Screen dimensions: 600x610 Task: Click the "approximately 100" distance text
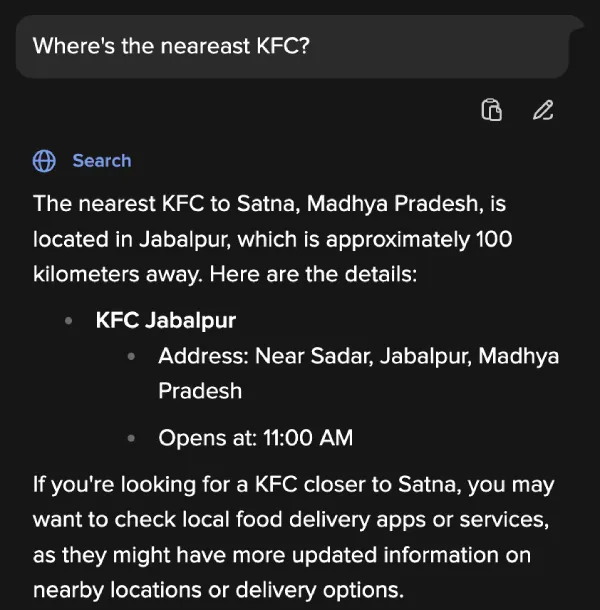pyautogui.click(x=419, y=239)
